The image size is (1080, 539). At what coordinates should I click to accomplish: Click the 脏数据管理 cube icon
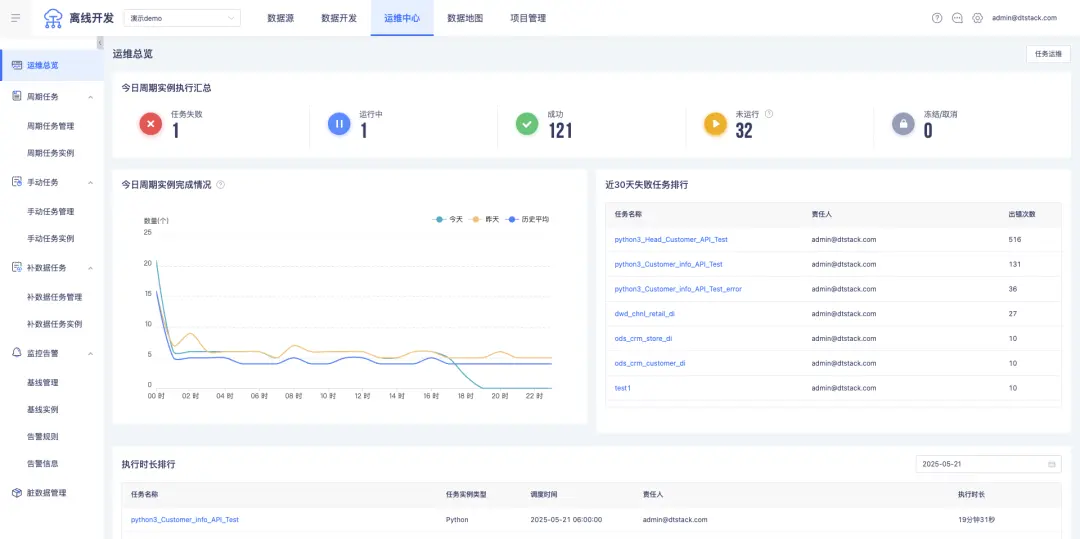pos(17,493)
